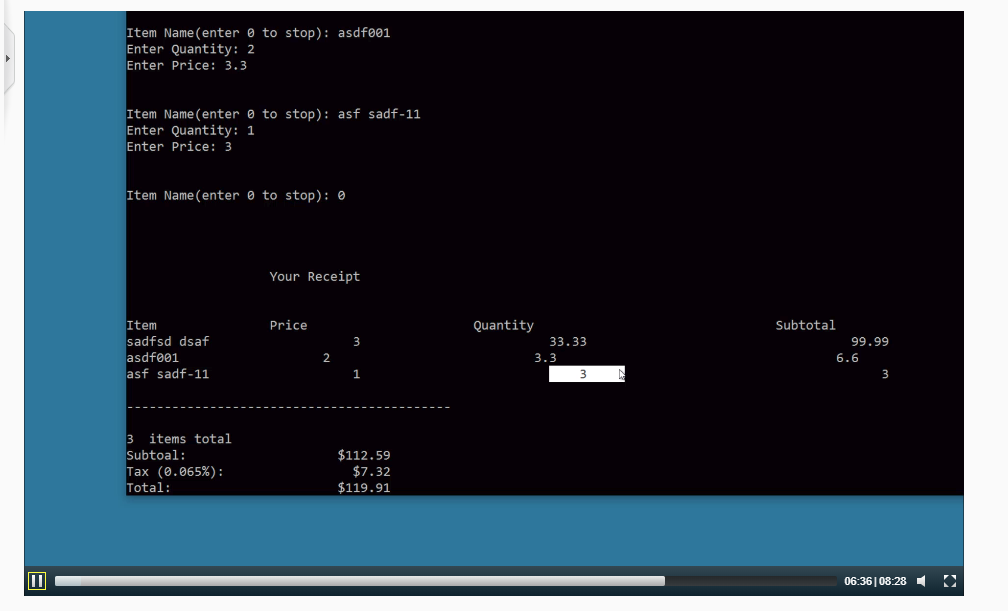Click the quantity input showing 3
This screenshot has width=1008, height=611.
pyautogui.click(x=585, y=373)
